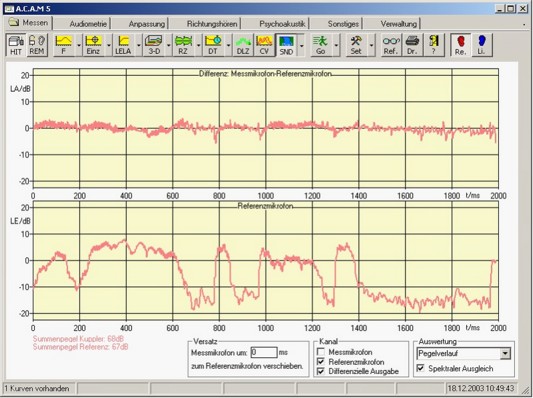Image resolution: width=533 pixels, height=398 pixels.
Task: Maximize the A.C.A.M 5 window
Action: [x=510, y=9]
